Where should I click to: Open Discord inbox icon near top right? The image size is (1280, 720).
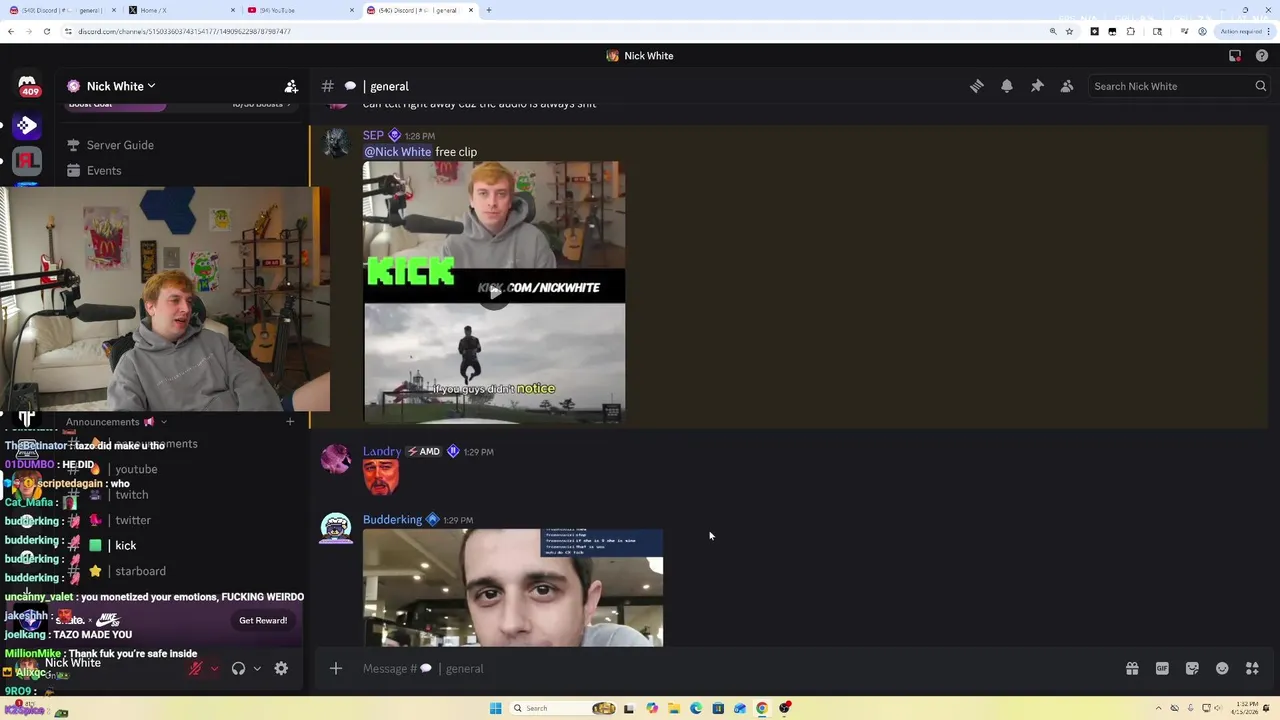click(x=1235, y=56)
